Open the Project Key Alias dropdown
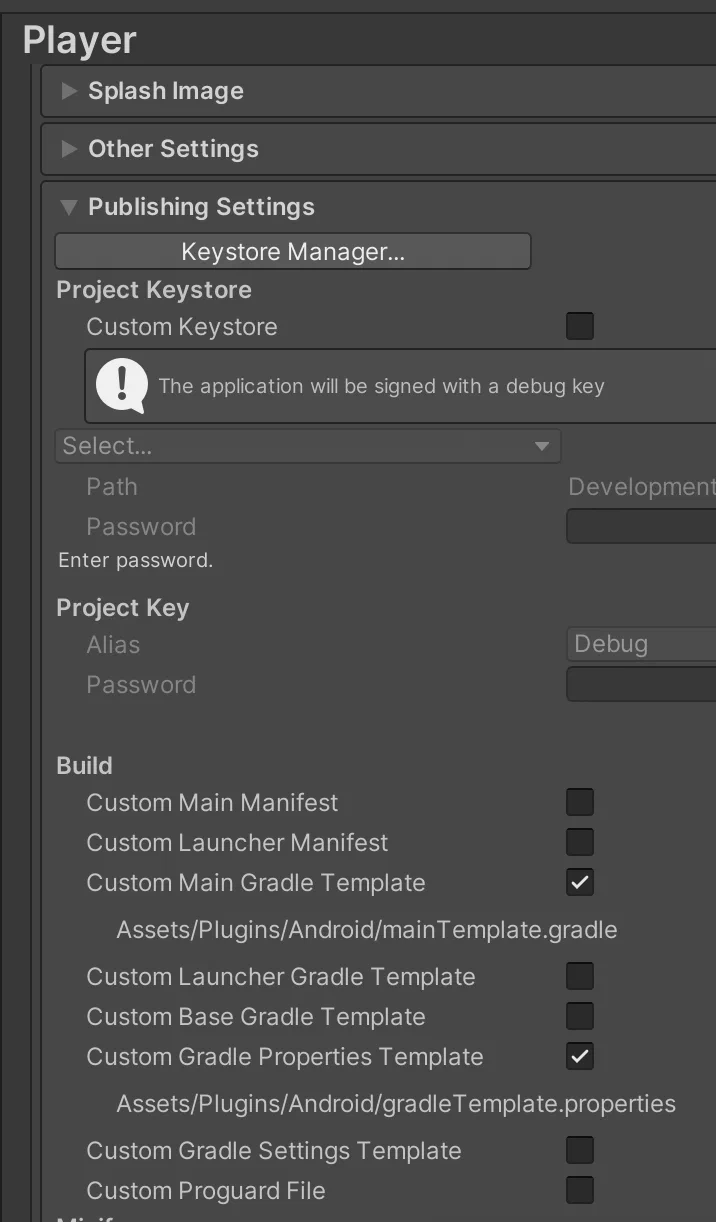Viewport: 716px width, 1222px height. [641, 644]
